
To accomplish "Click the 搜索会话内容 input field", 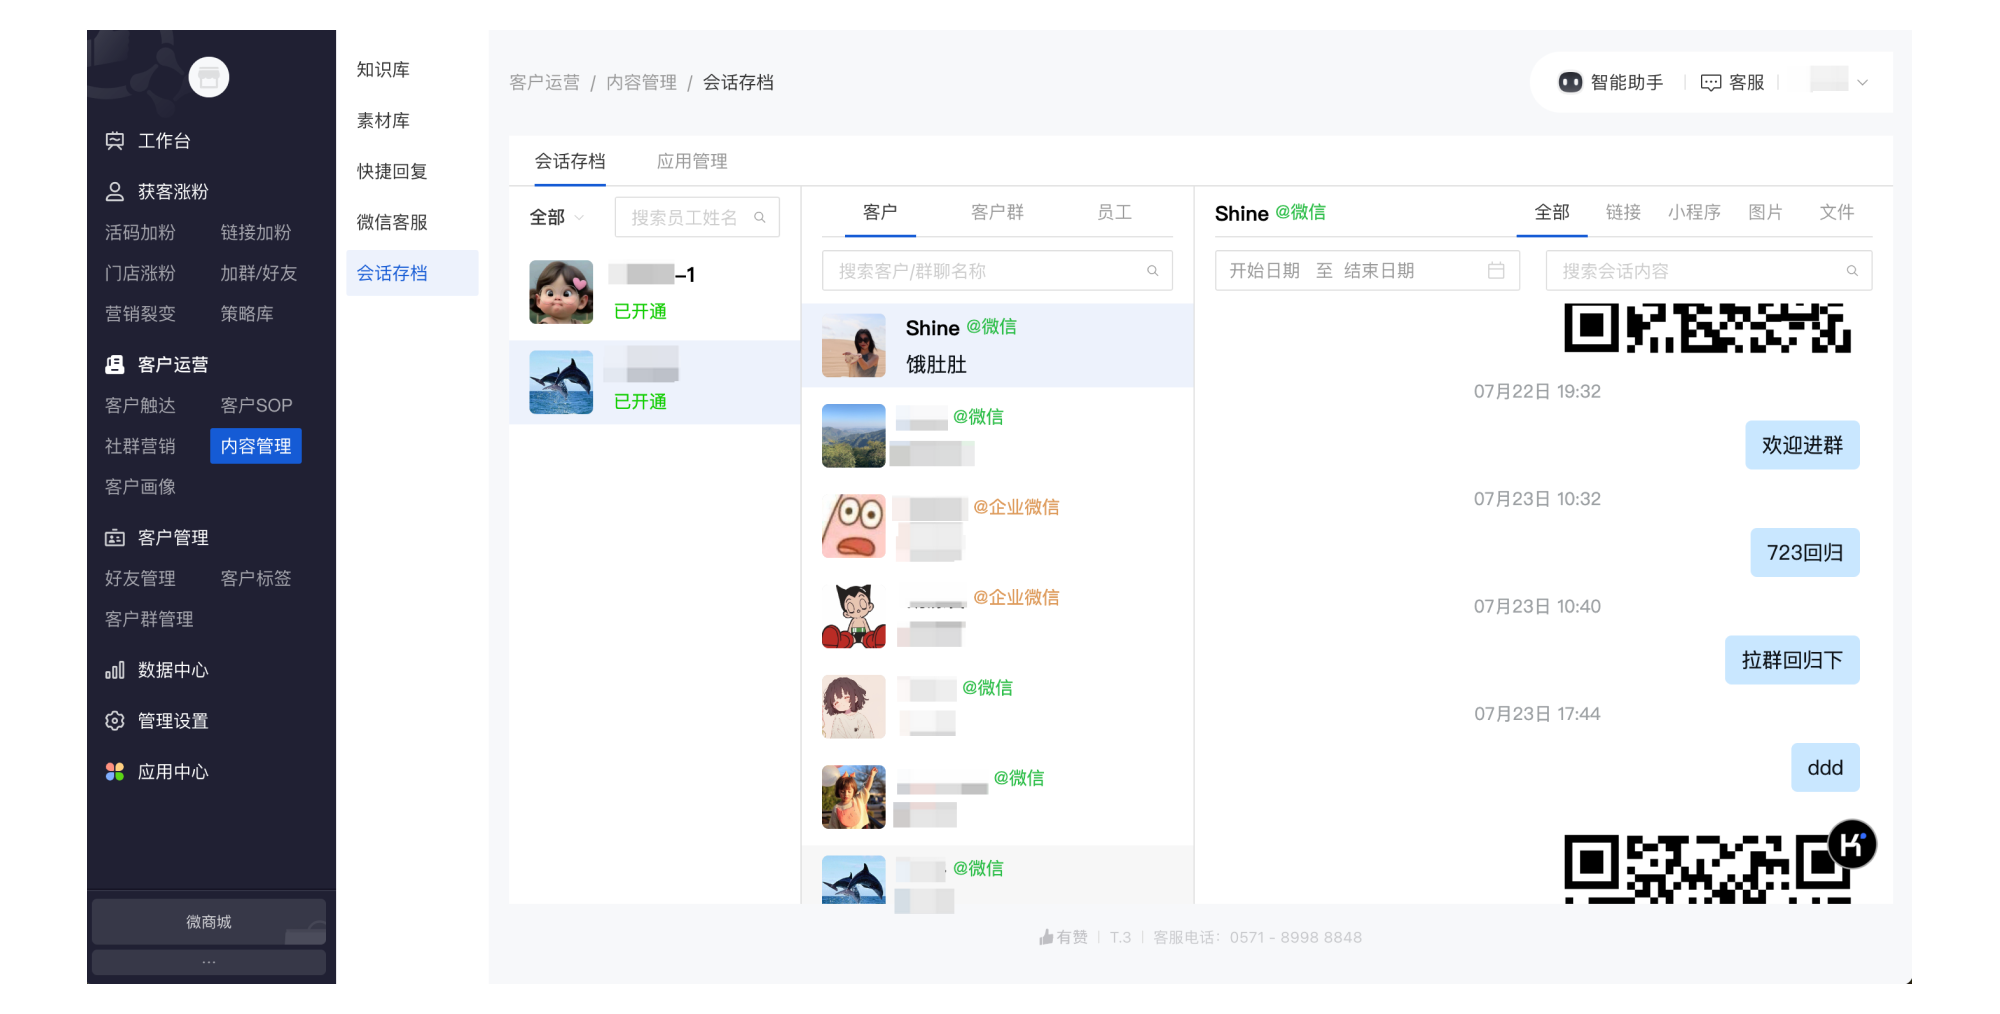I will (x=1709, y=271).
